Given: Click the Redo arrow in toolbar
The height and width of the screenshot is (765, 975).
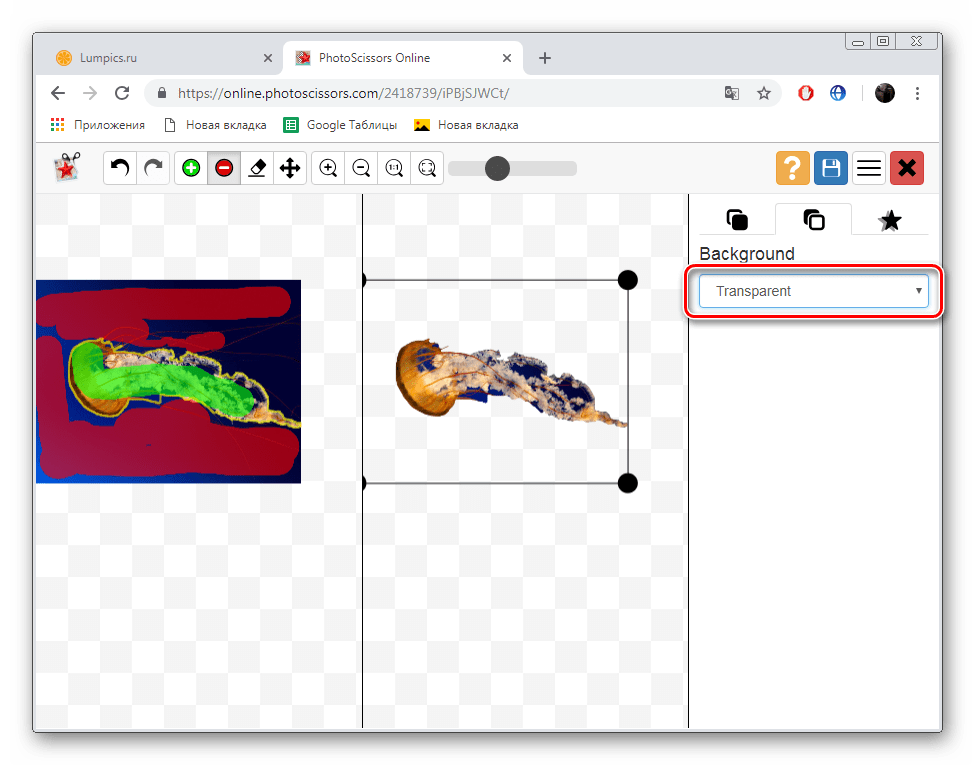Looking at the screenshot, I should tap(153, 168).
